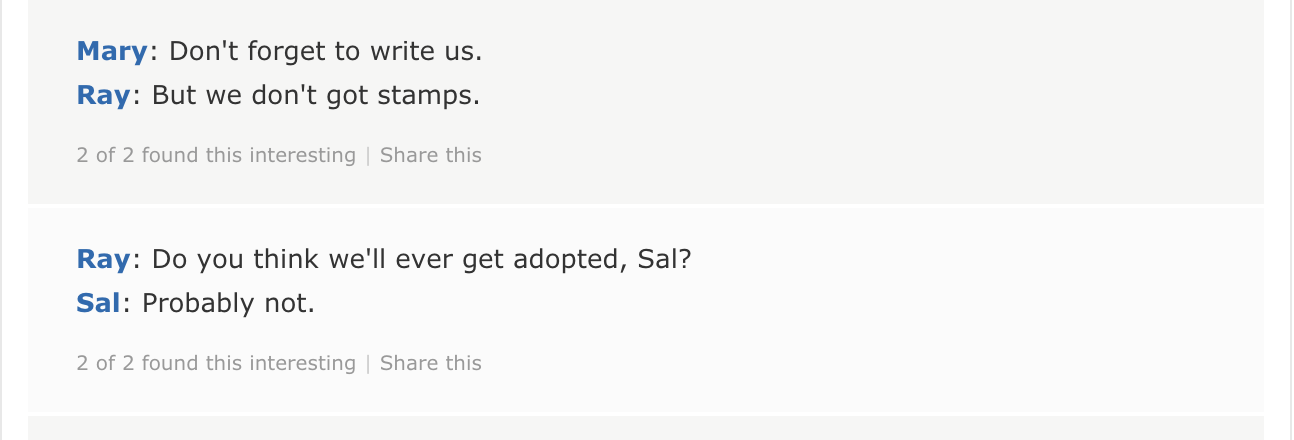Click the interesting count under the 'Probably not' quote
This screenshot has height=440, width=1294.
pyautogui.click(x=216, y=363)
